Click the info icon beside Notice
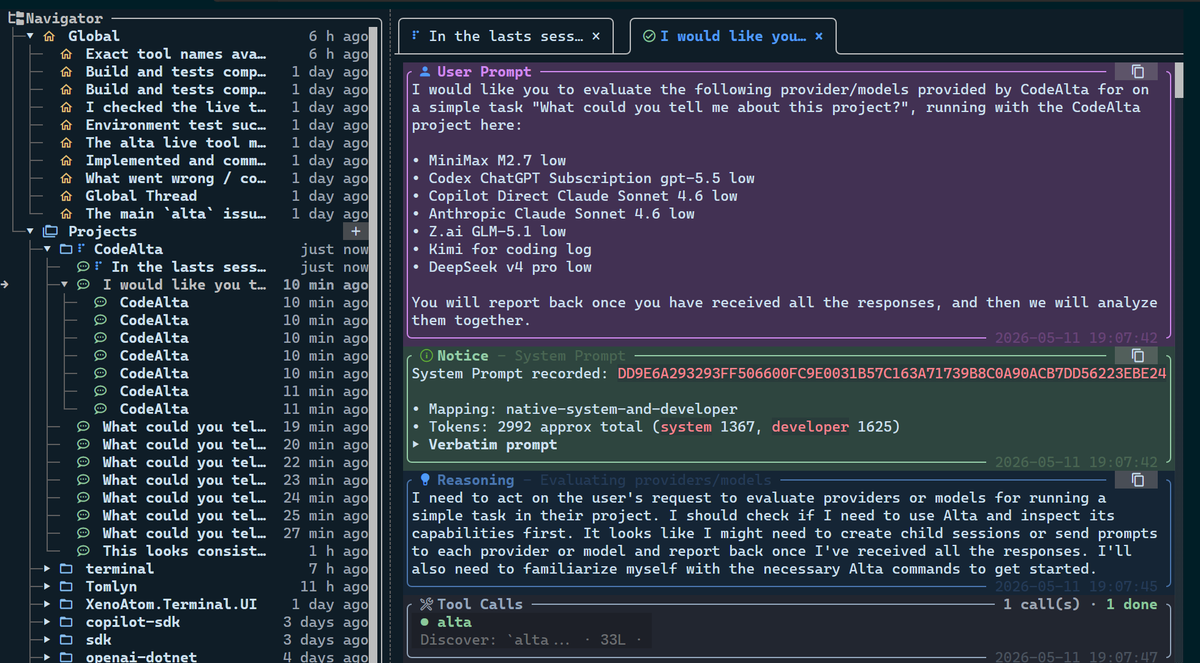1200x663 pixels. [426, 356]
